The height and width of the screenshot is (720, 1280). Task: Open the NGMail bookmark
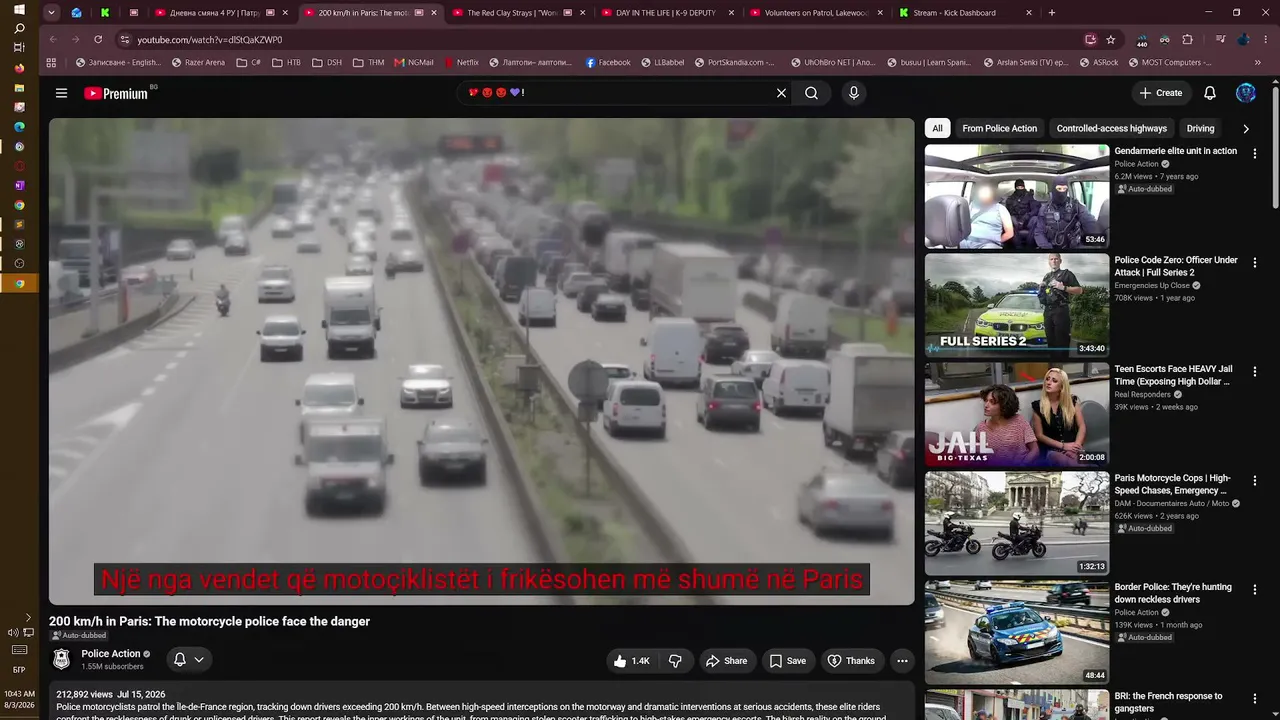coord(414,62)
